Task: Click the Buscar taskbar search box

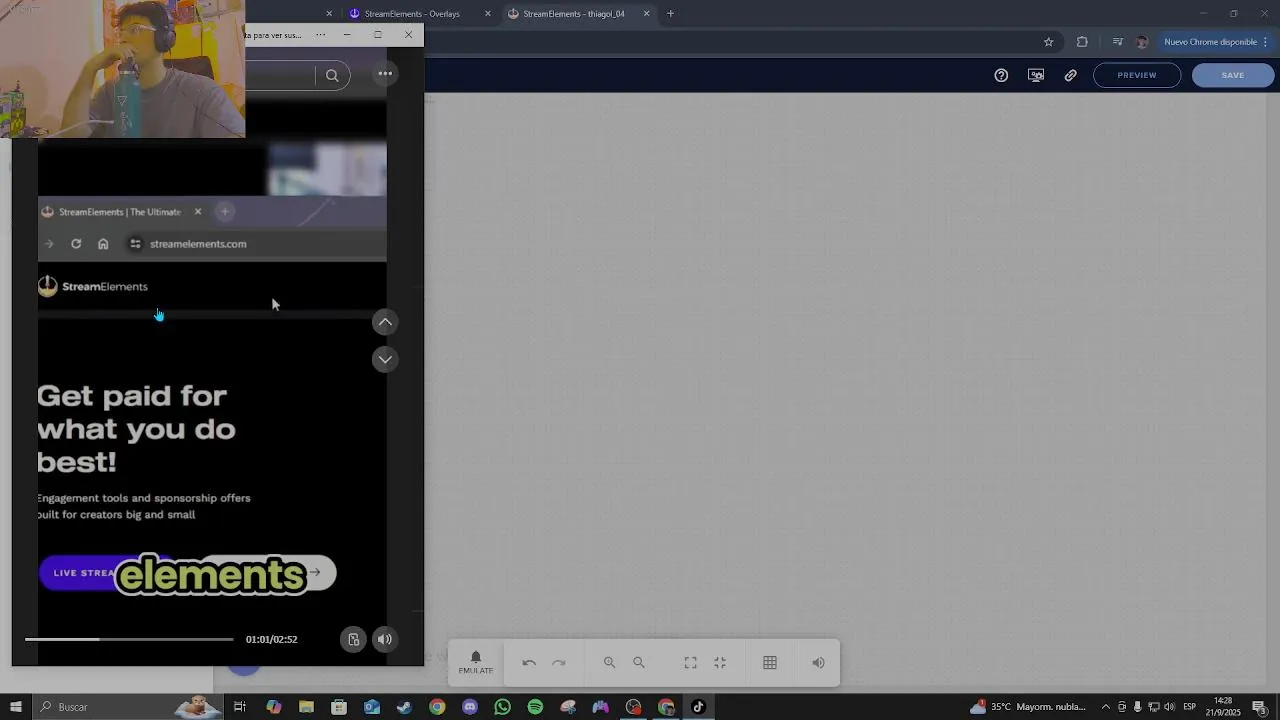Action: coord(130,707)
